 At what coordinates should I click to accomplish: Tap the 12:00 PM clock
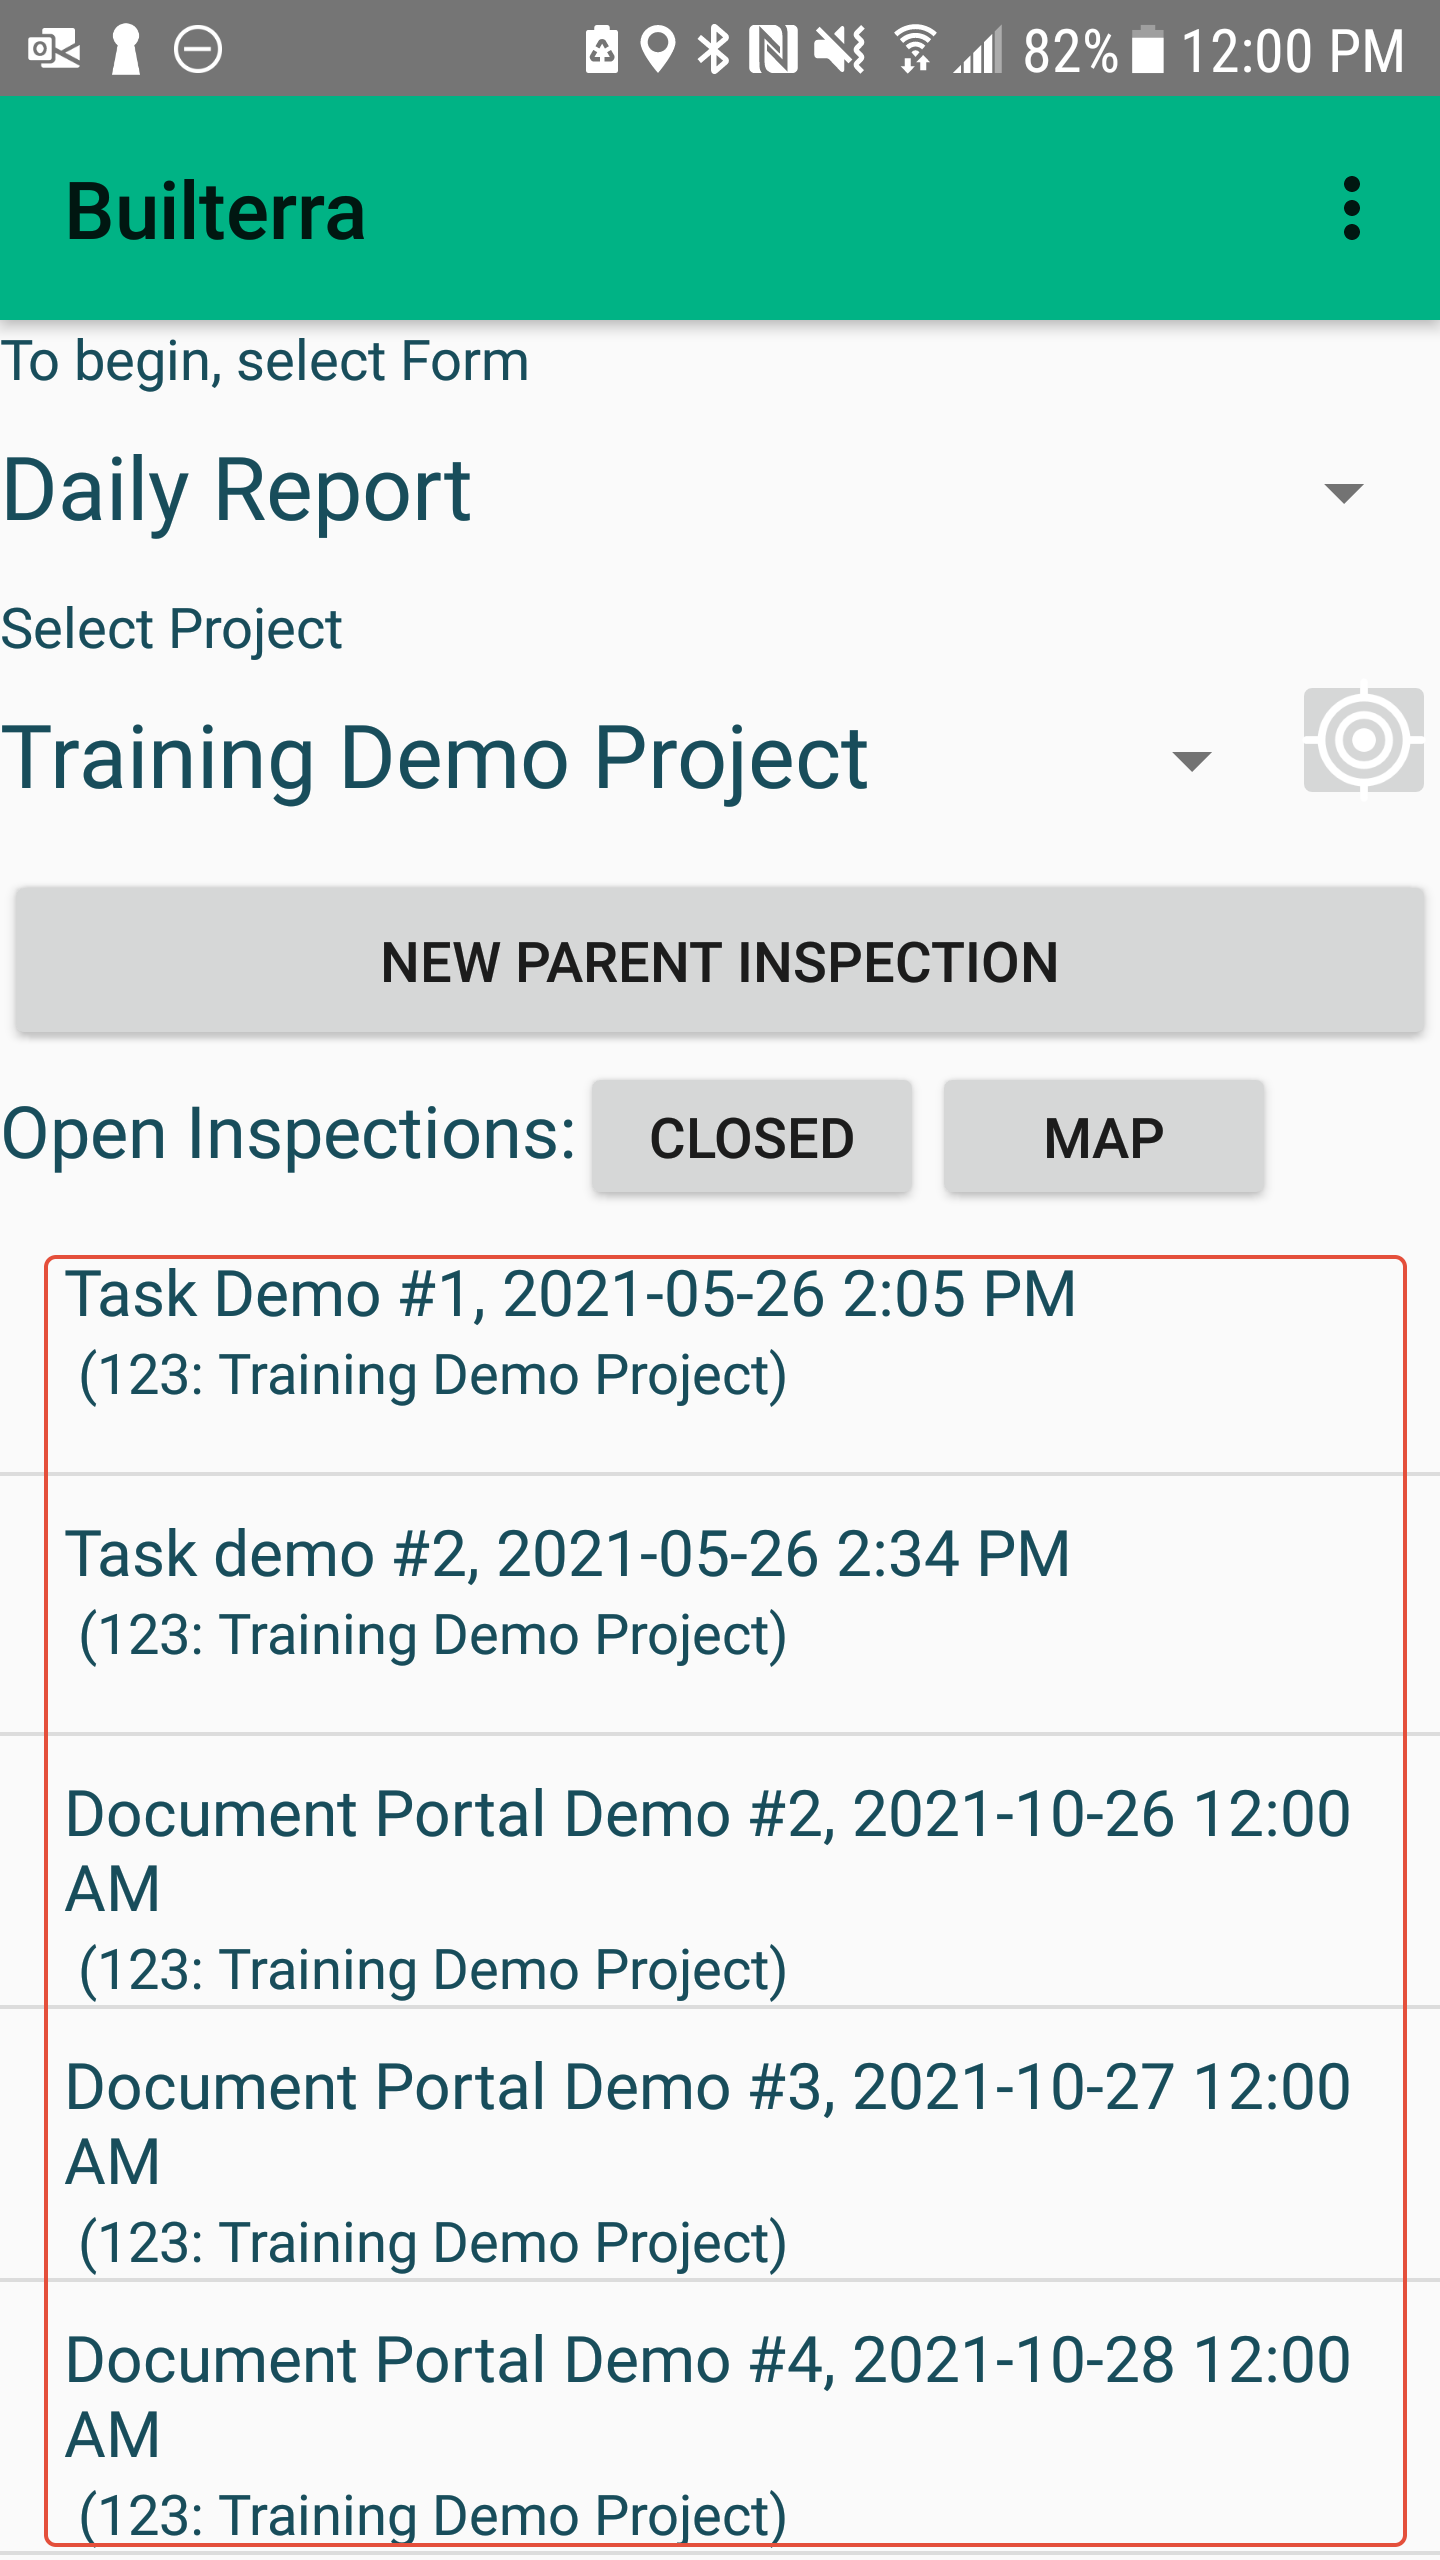[1293, 51]
